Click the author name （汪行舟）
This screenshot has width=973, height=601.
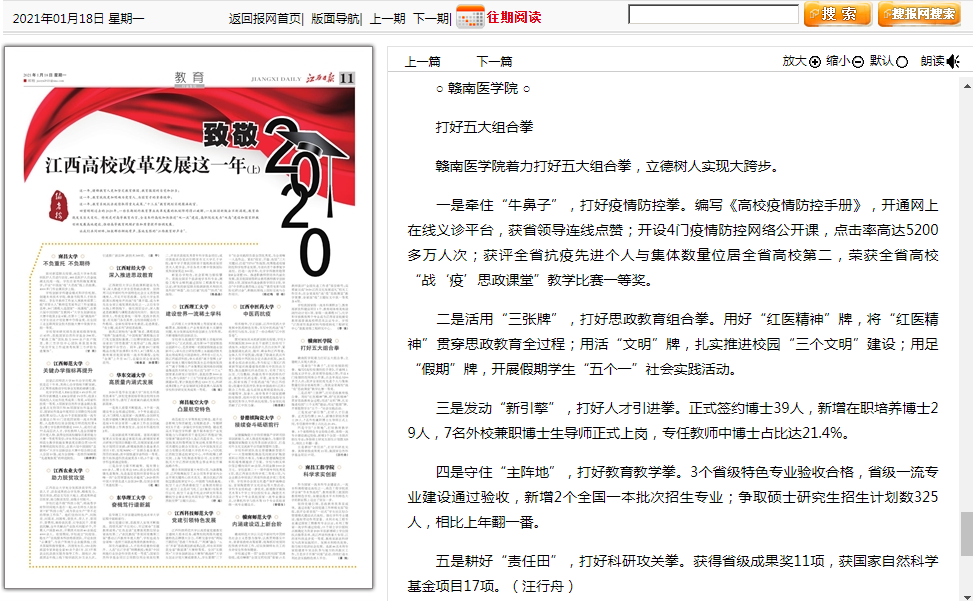tap(542, 586)
